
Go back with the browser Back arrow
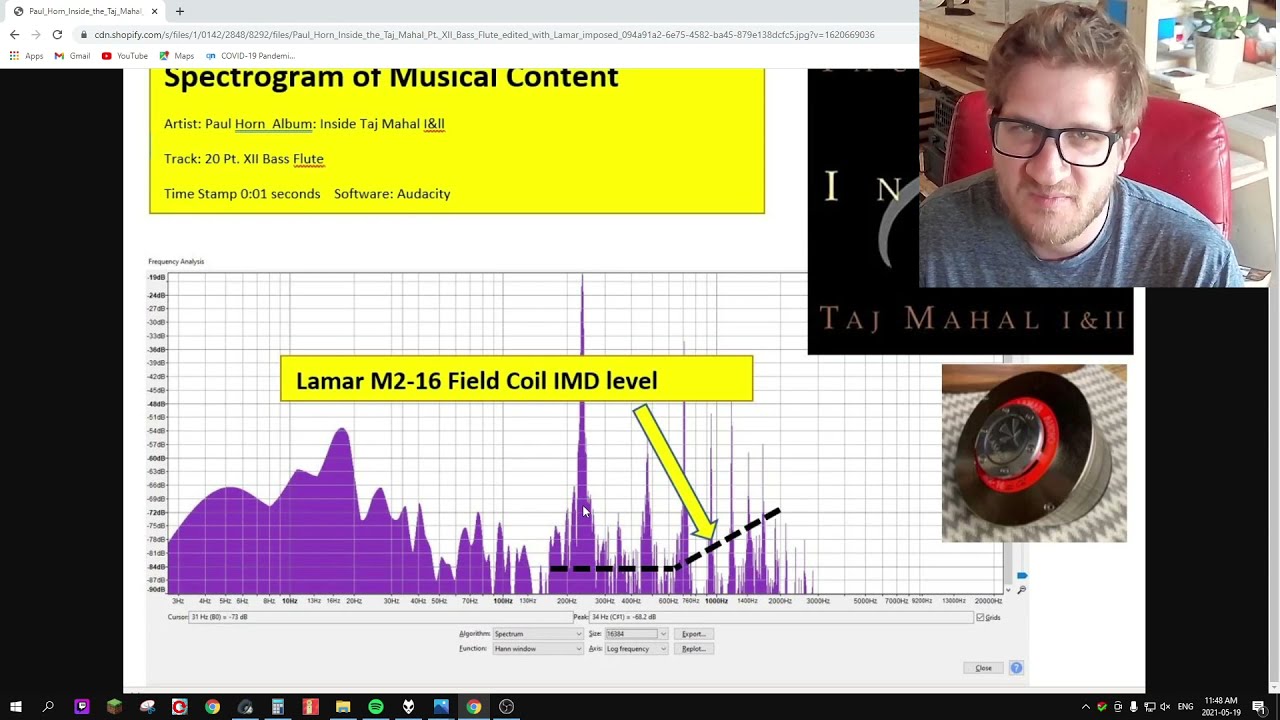[x=14, y=34]
